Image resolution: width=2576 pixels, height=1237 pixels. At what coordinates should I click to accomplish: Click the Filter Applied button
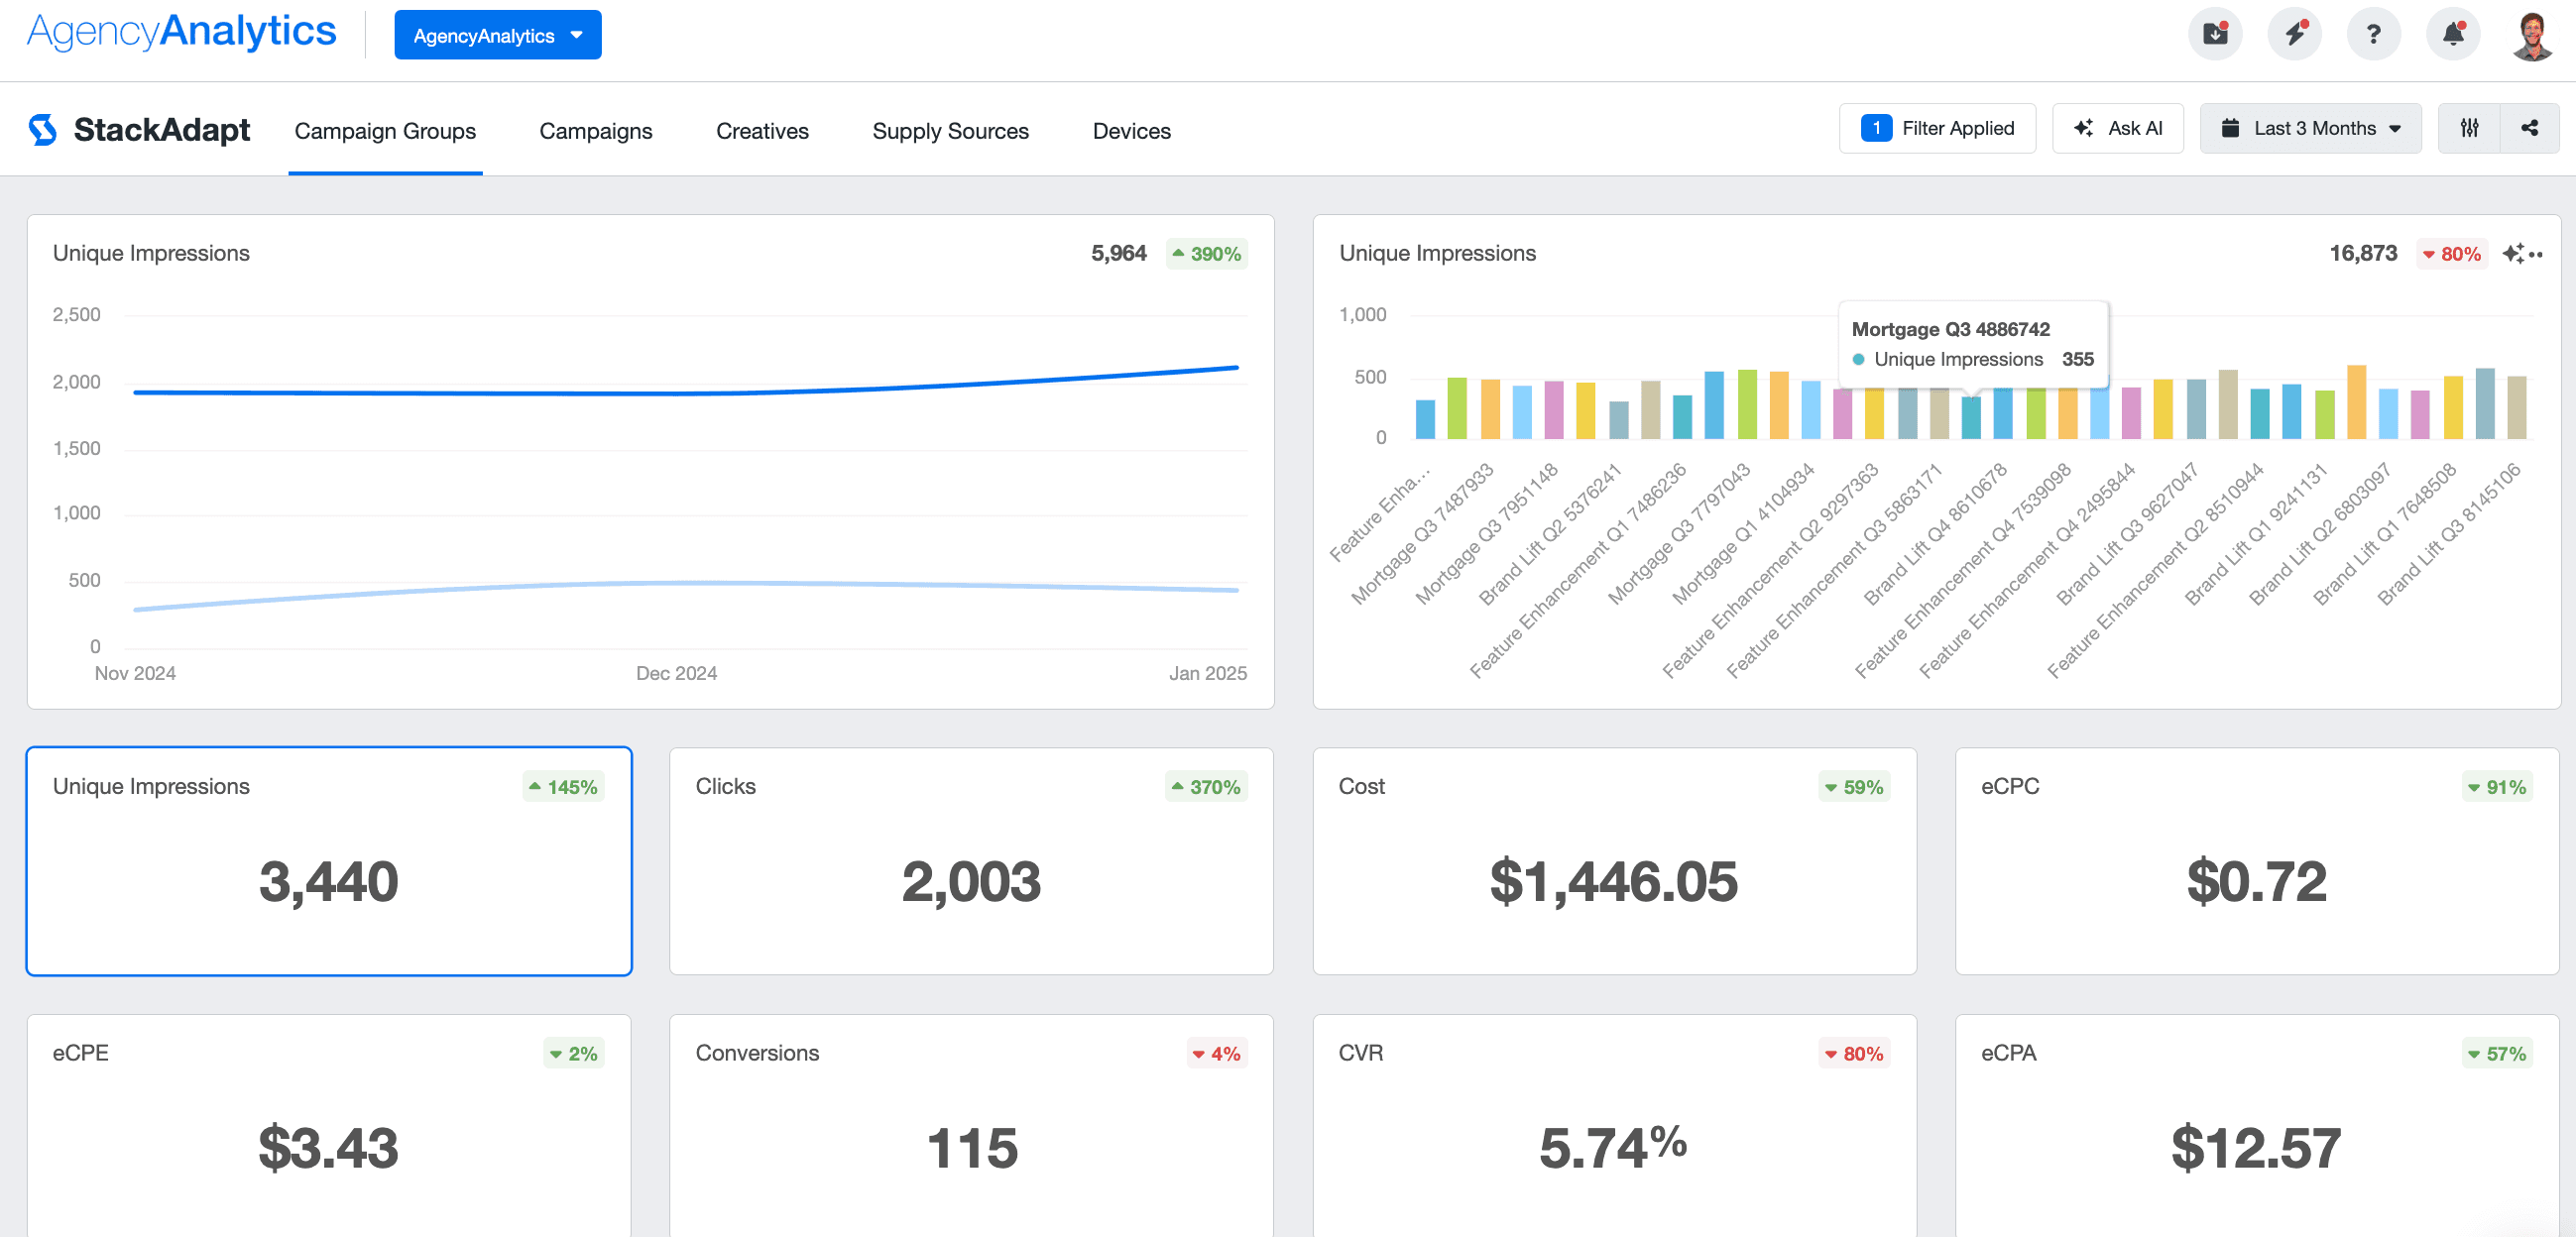point(1937,128)
